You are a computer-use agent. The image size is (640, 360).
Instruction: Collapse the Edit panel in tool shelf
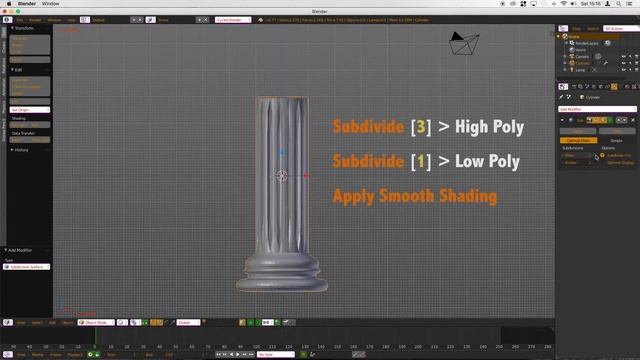pyautogui.click(x=12, y=70)
